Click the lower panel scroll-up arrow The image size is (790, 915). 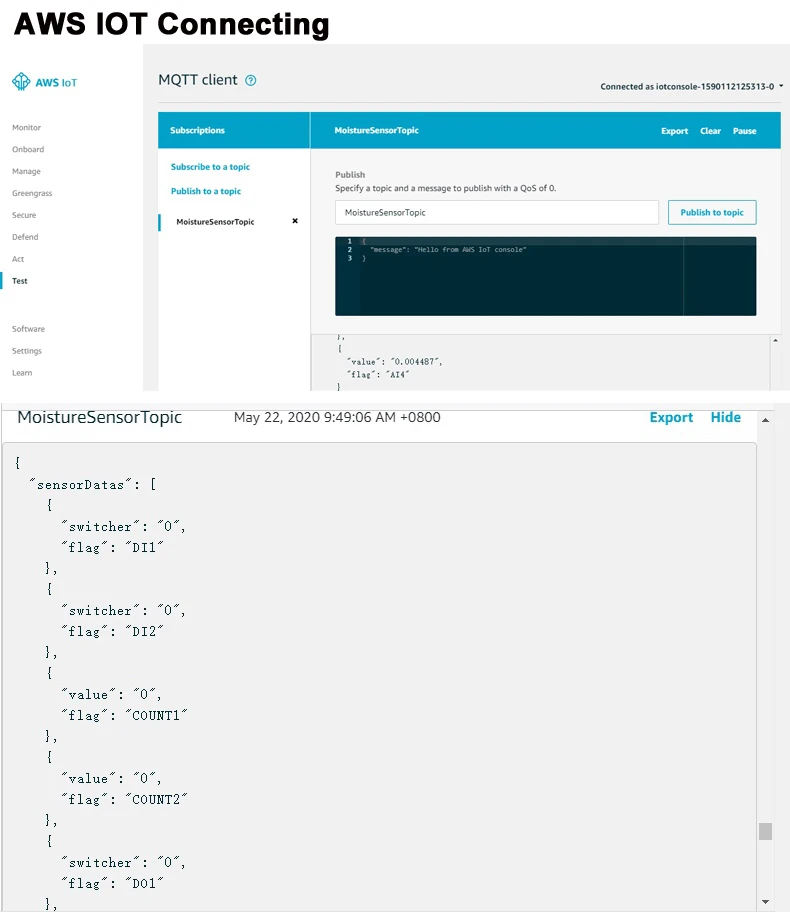click(x=765, y=420)
